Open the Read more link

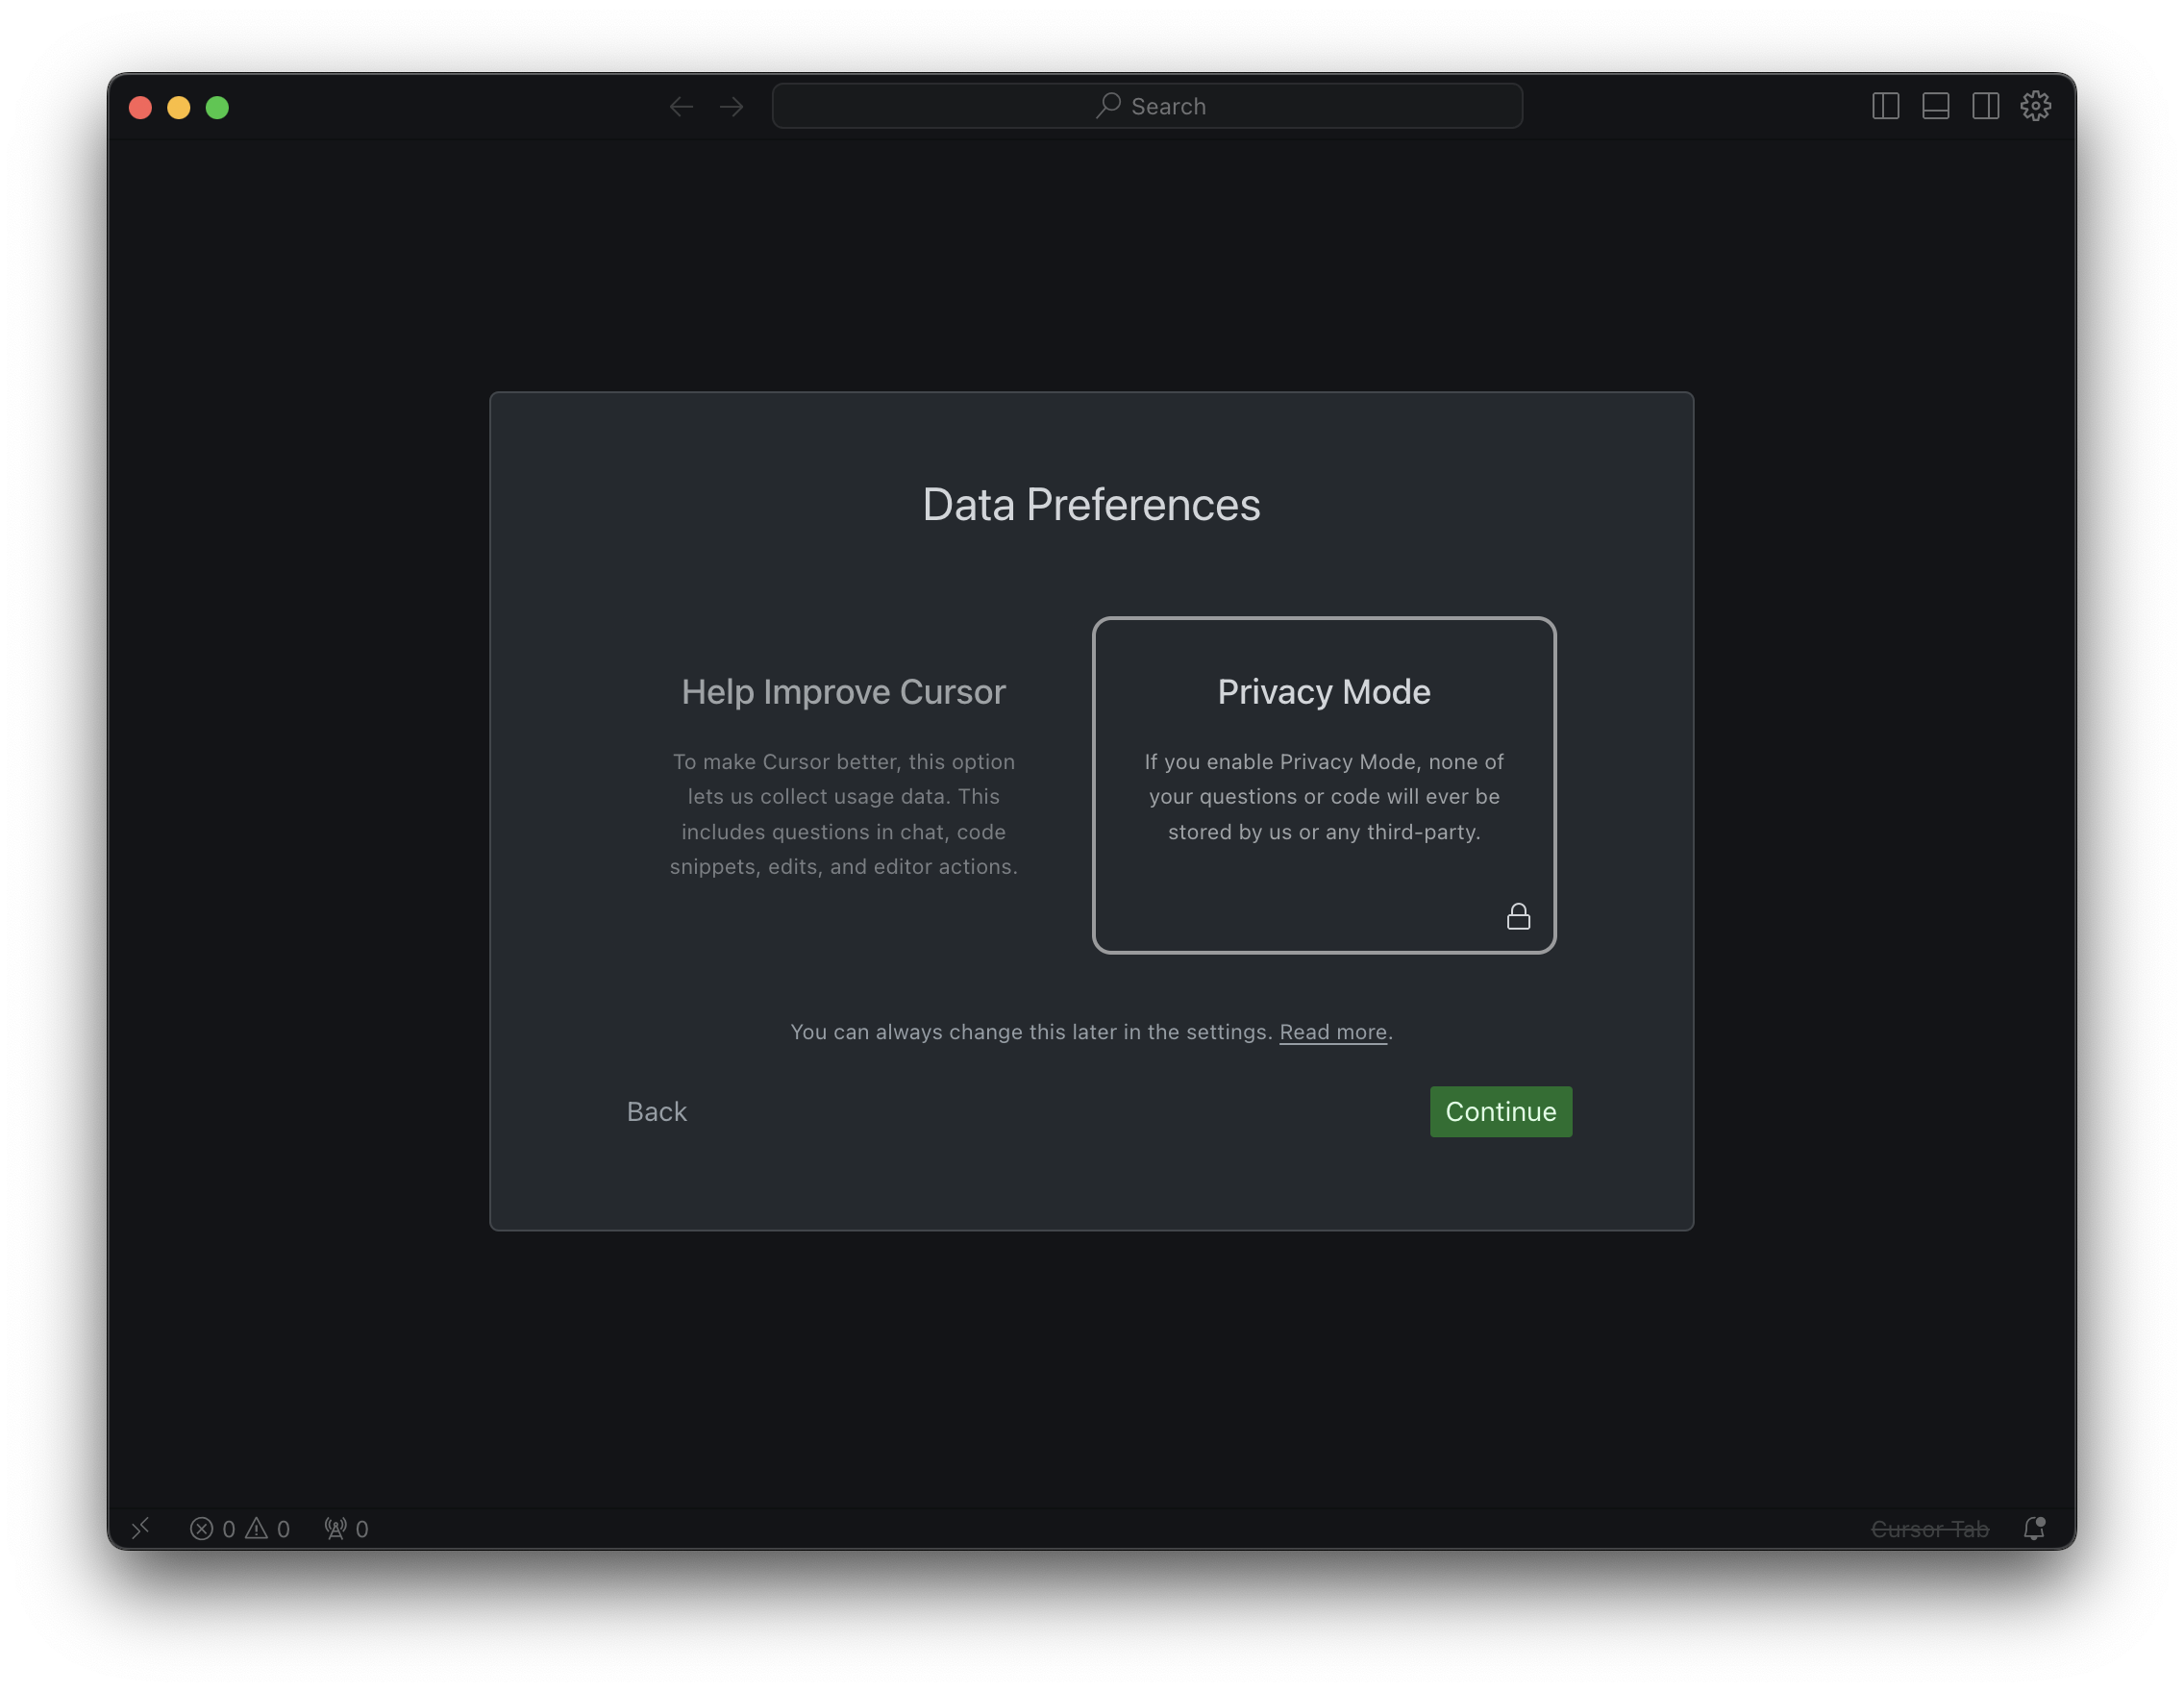tap(1333, 1031)
